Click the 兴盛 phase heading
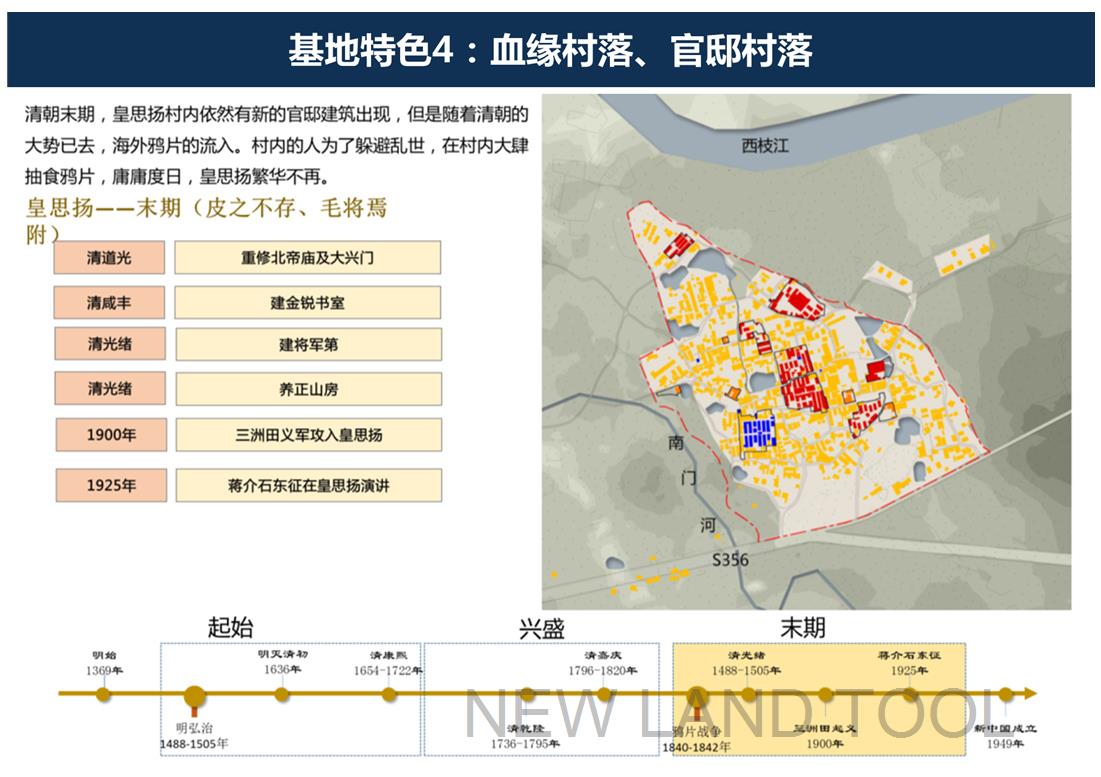Image resolution: width=1101 pixels, height=777 pixels. [541, 628]
